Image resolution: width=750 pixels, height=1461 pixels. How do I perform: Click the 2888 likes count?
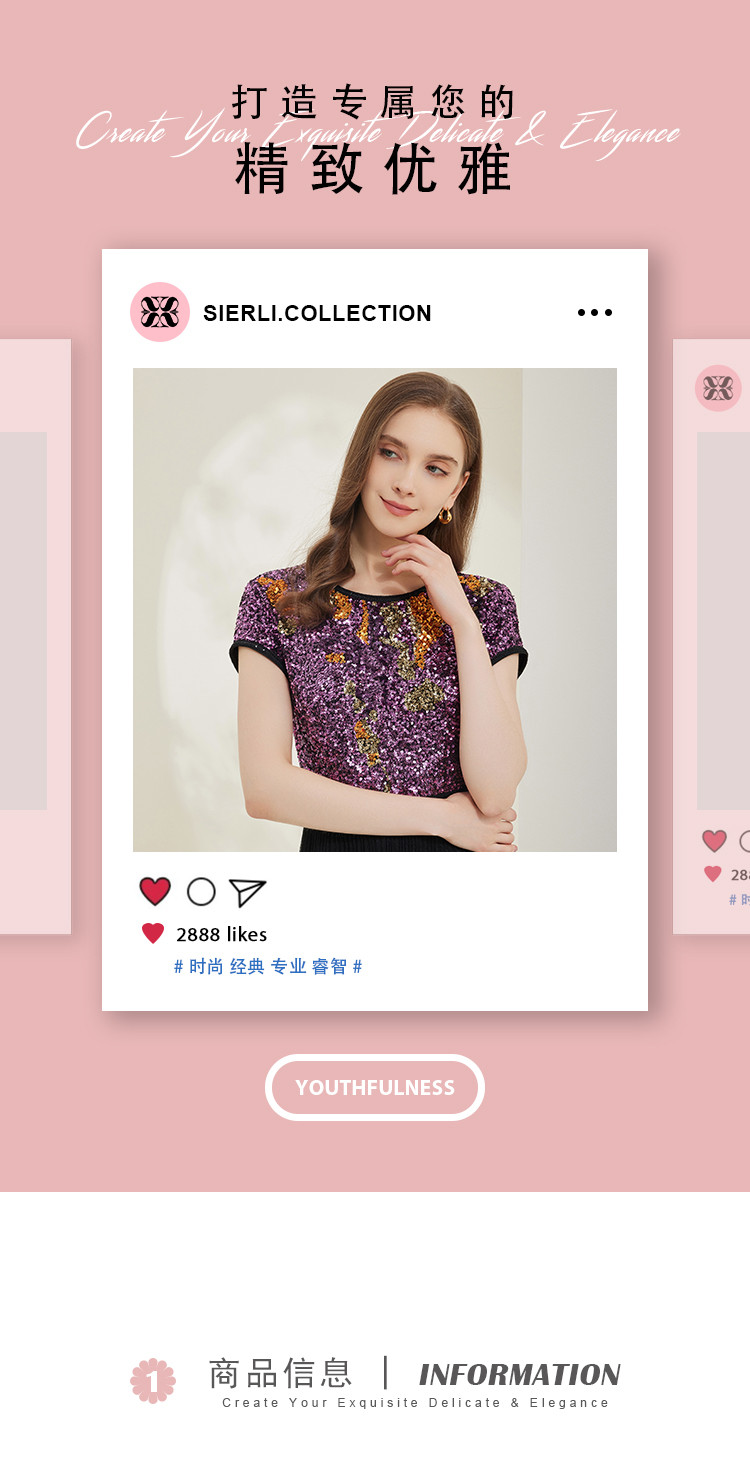coord(222,934)
